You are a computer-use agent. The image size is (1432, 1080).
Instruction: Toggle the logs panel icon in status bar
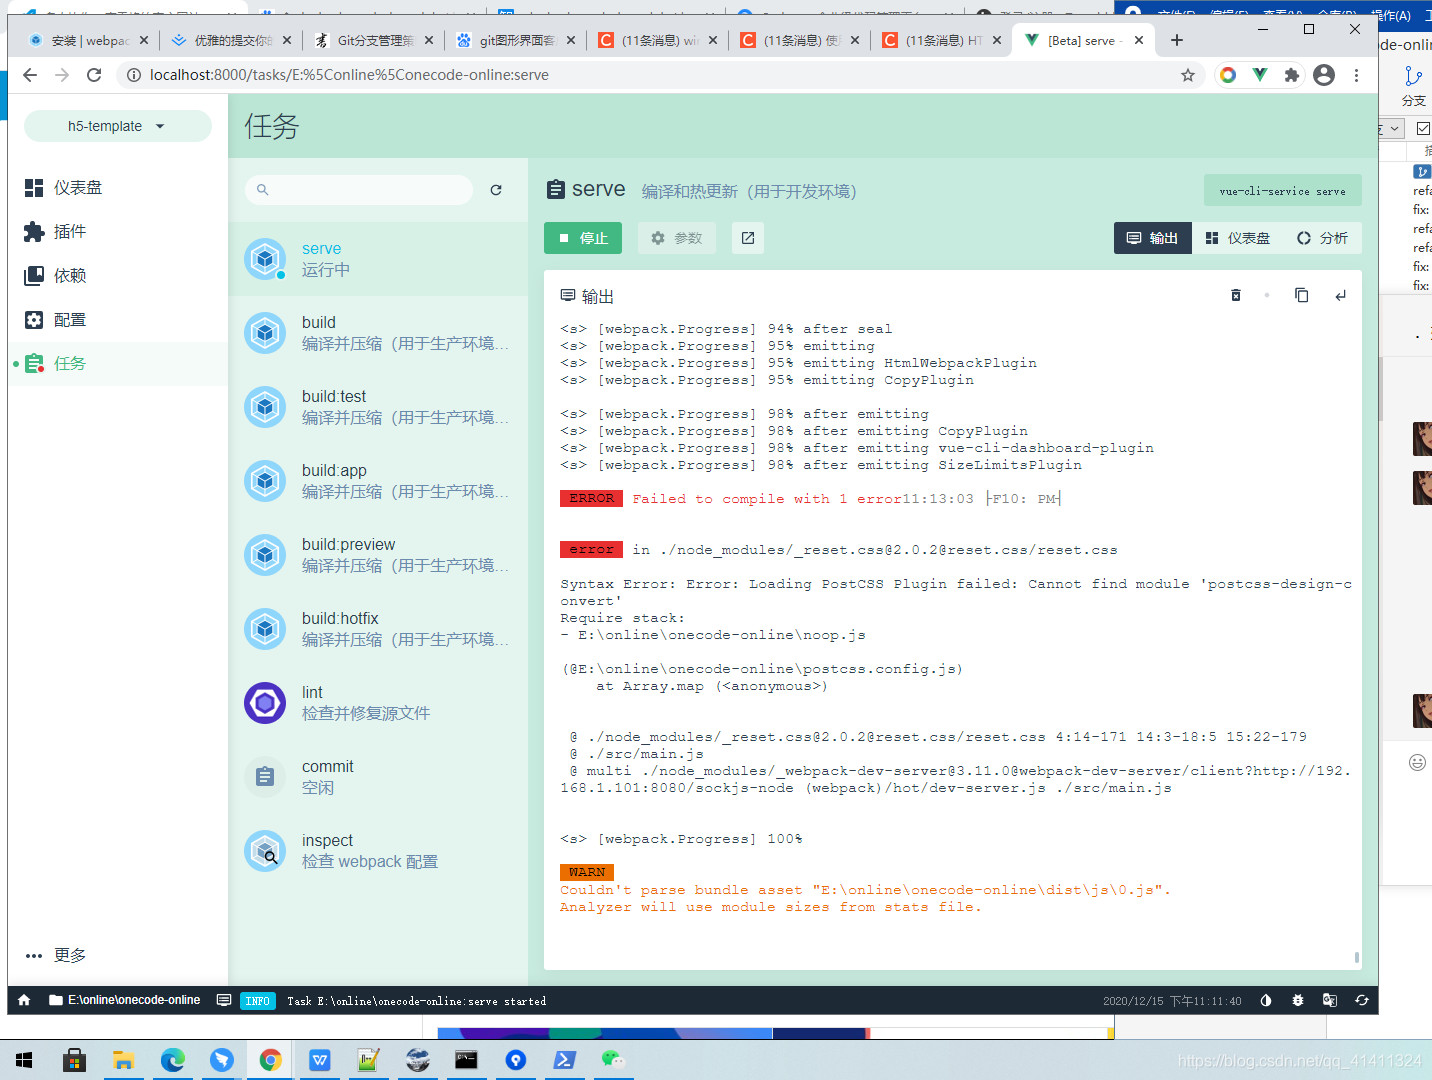click(x=224, y=1000)
